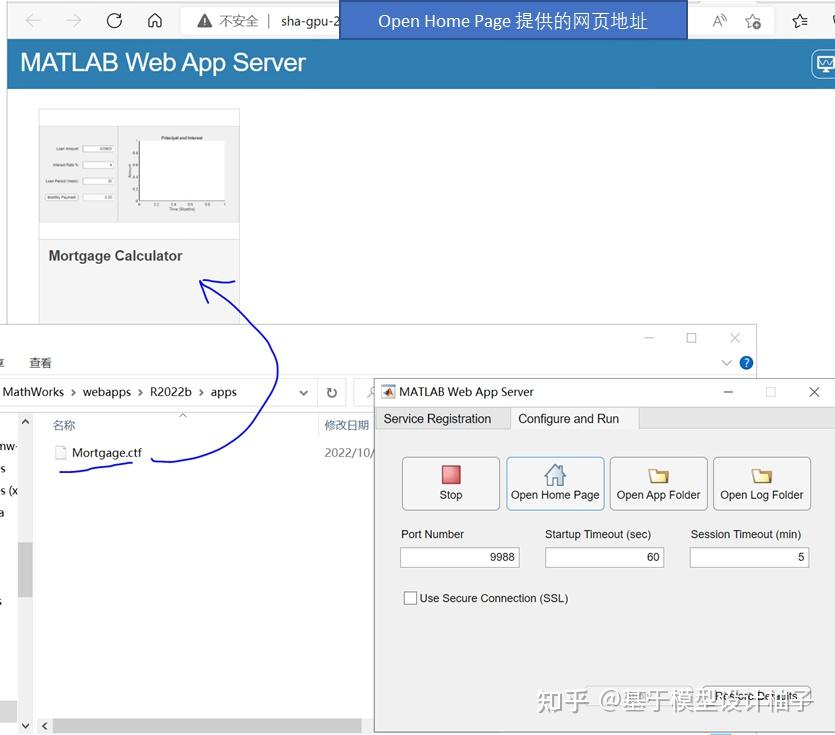The width and height of the screenshot is (835, 735).
Task: Click the Stop server icon
Action: (x=450, y=475)
